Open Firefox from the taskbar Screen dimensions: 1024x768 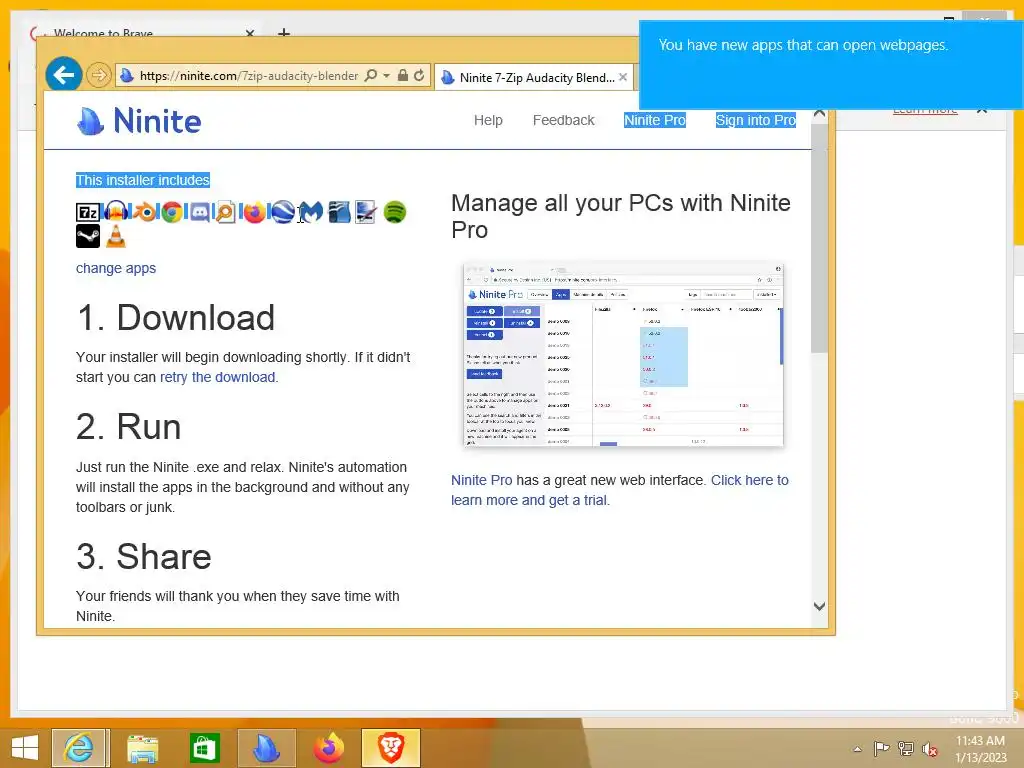tap(328, 748)
